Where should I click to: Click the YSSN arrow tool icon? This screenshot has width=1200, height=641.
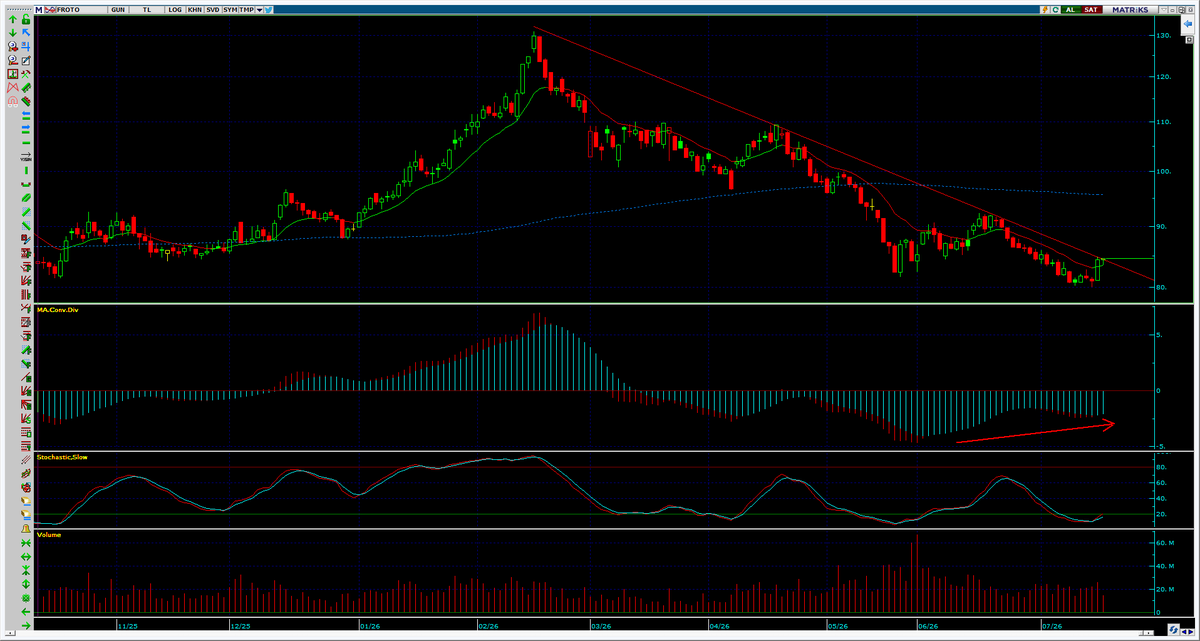[x=26, y=156]
